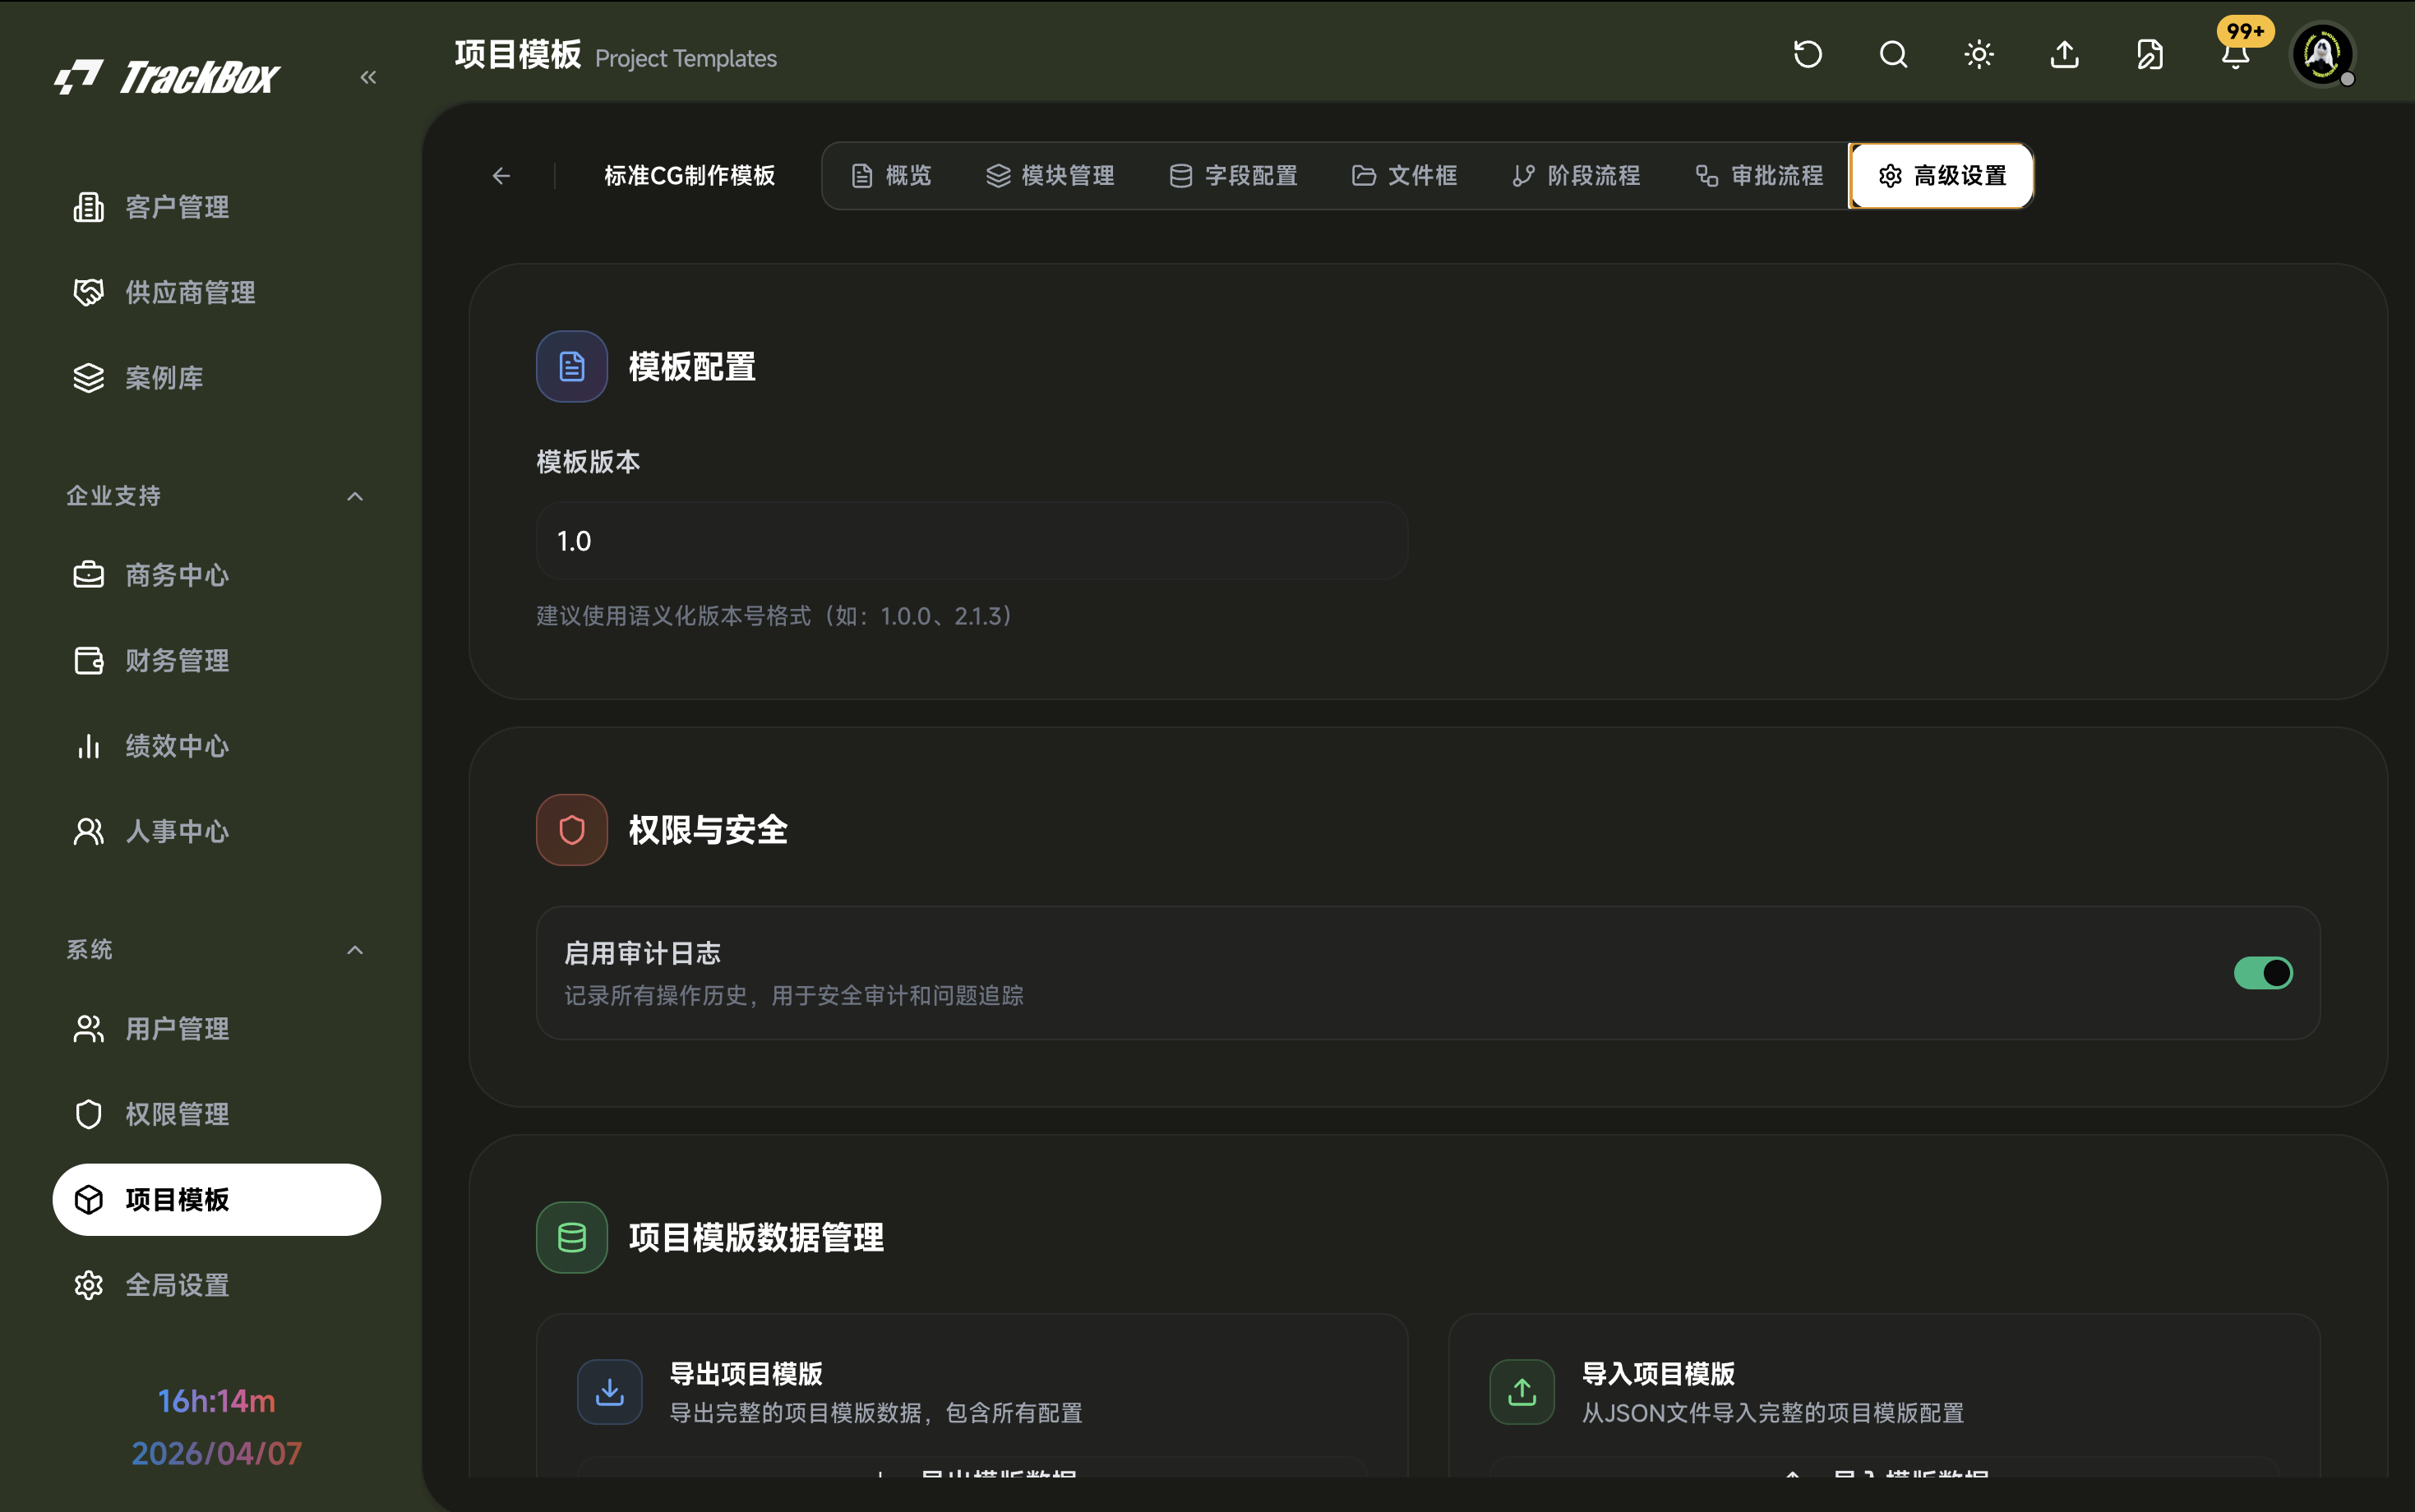Click the TrackBox logo
The width and height of the screenshot is (2415, 1512).
(x=166, y=77)
